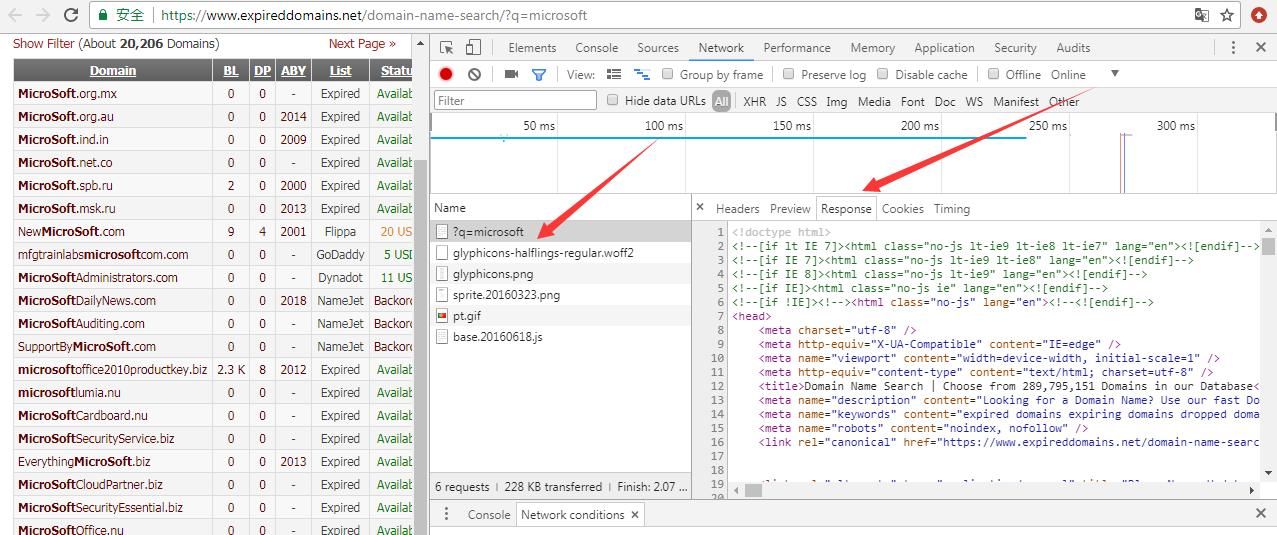The width and height of the screenshot is (1277, 535).
Task: Enable Group by frame checkbox
Action: [x=668, y=74]
